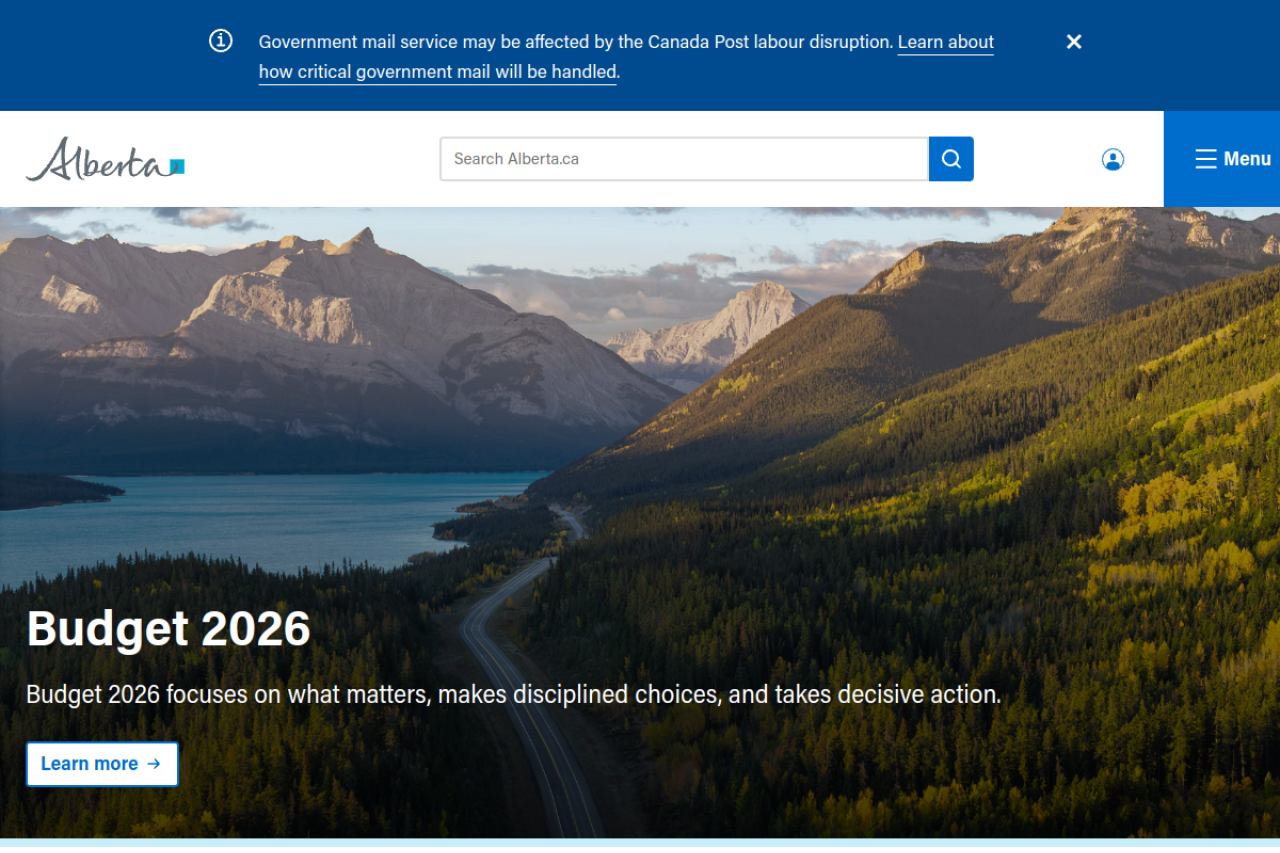Click the teal flag accent on the Alberta logo

pyautogui.click(x=177, y=166)
